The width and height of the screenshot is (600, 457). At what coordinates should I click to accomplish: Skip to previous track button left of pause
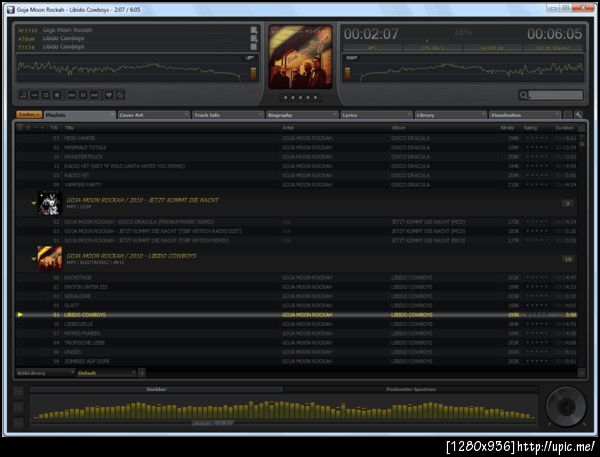[72, 95]
